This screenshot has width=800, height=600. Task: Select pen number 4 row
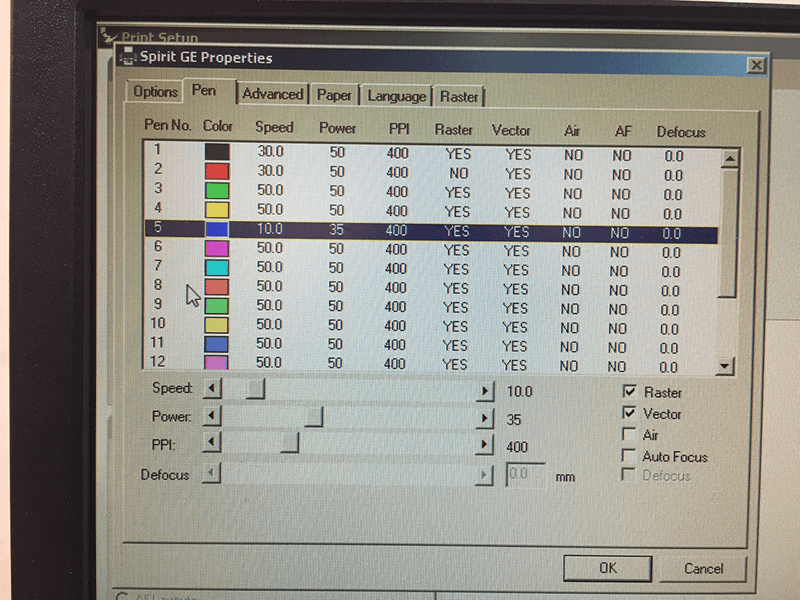431,210
